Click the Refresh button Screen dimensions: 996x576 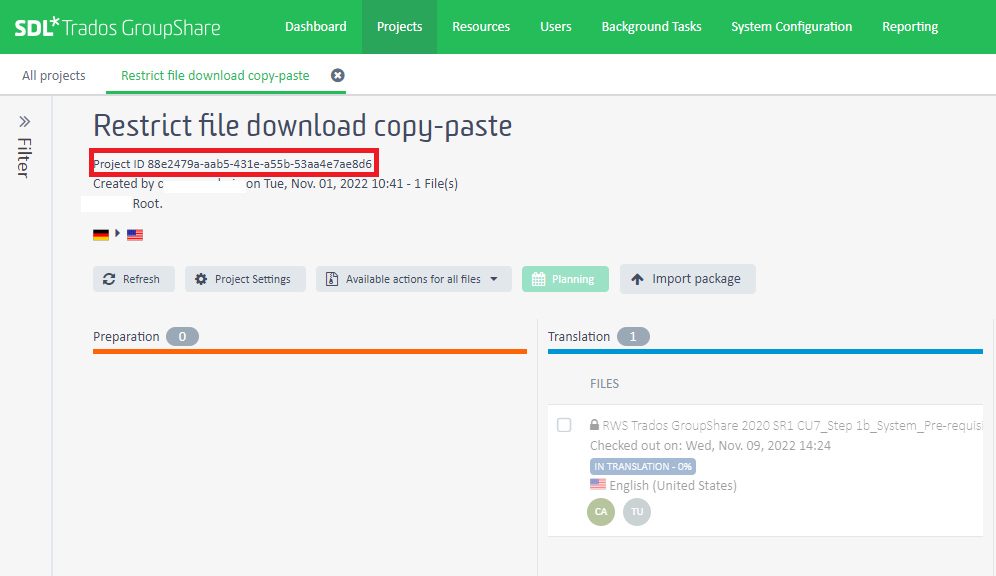[133, 279]
